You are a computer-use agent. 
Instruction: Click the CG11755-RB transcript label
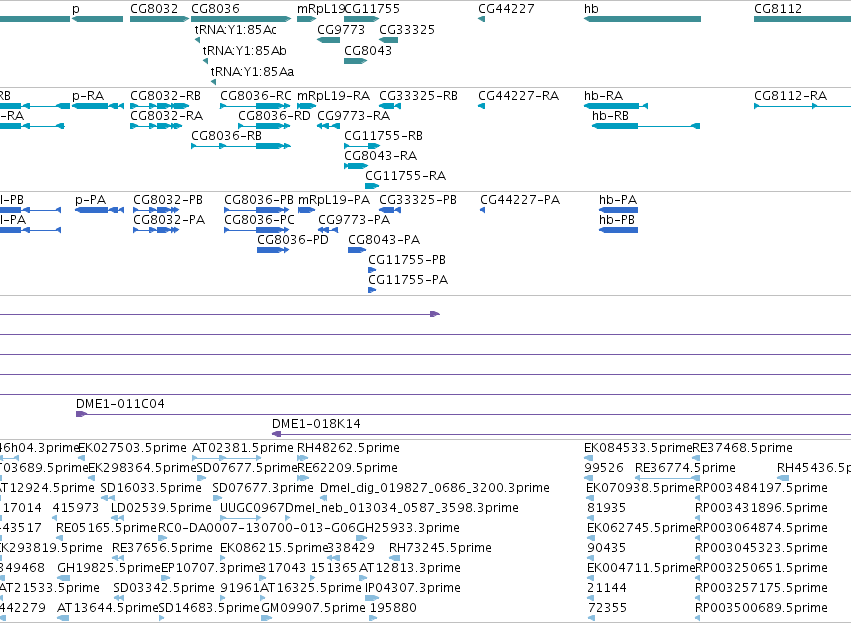[383, 136]
